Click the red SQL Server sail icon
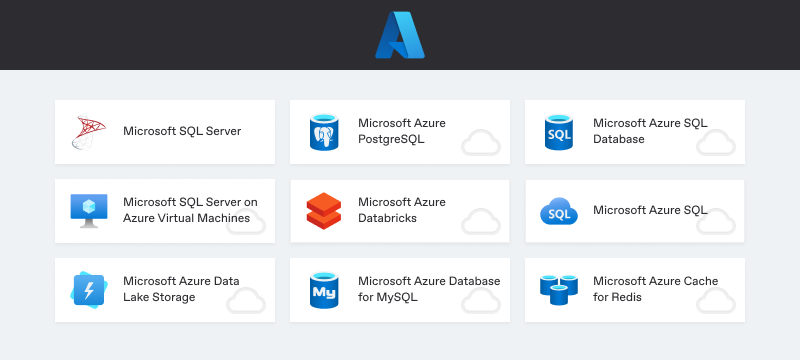800x360 pixels. [88, 132]
